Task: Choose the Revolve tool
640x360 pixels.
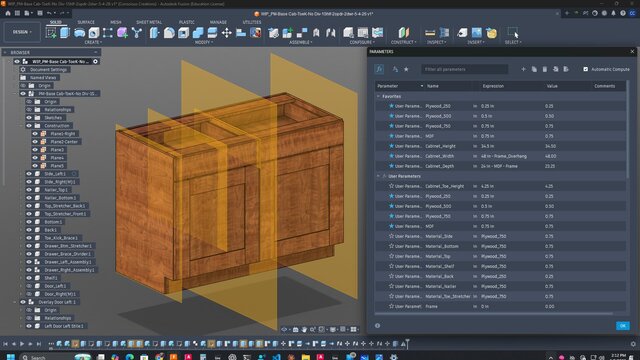Action: [79, 33]
